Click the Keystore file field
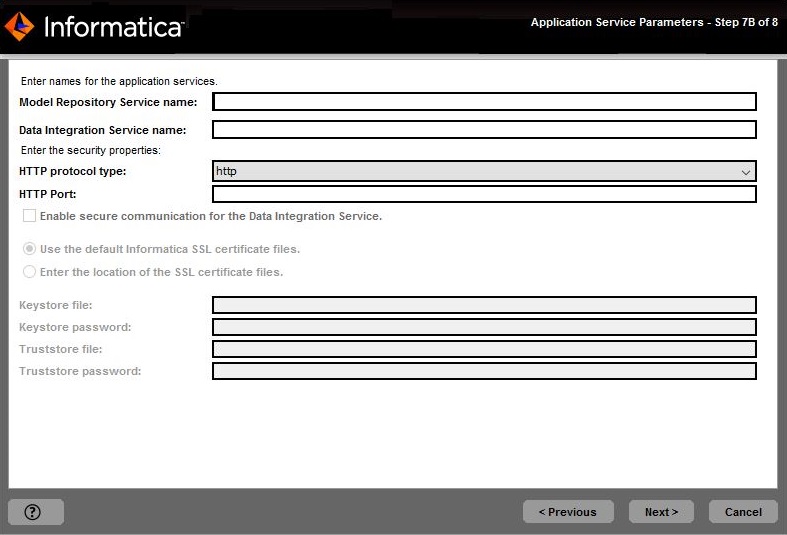The height and width of the screenshot is (535, 787). (x=484, y=305)
